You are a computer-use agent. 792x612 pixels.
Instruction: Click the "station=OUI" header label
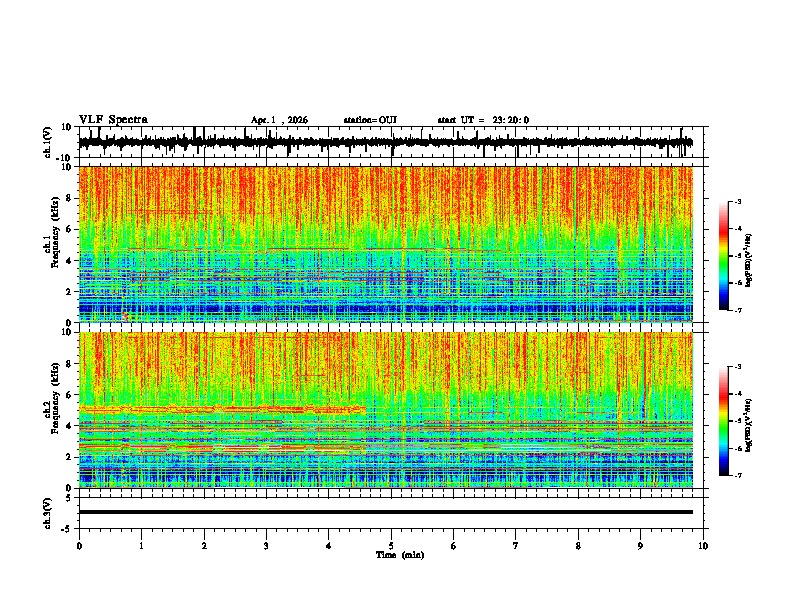point(370,120)
